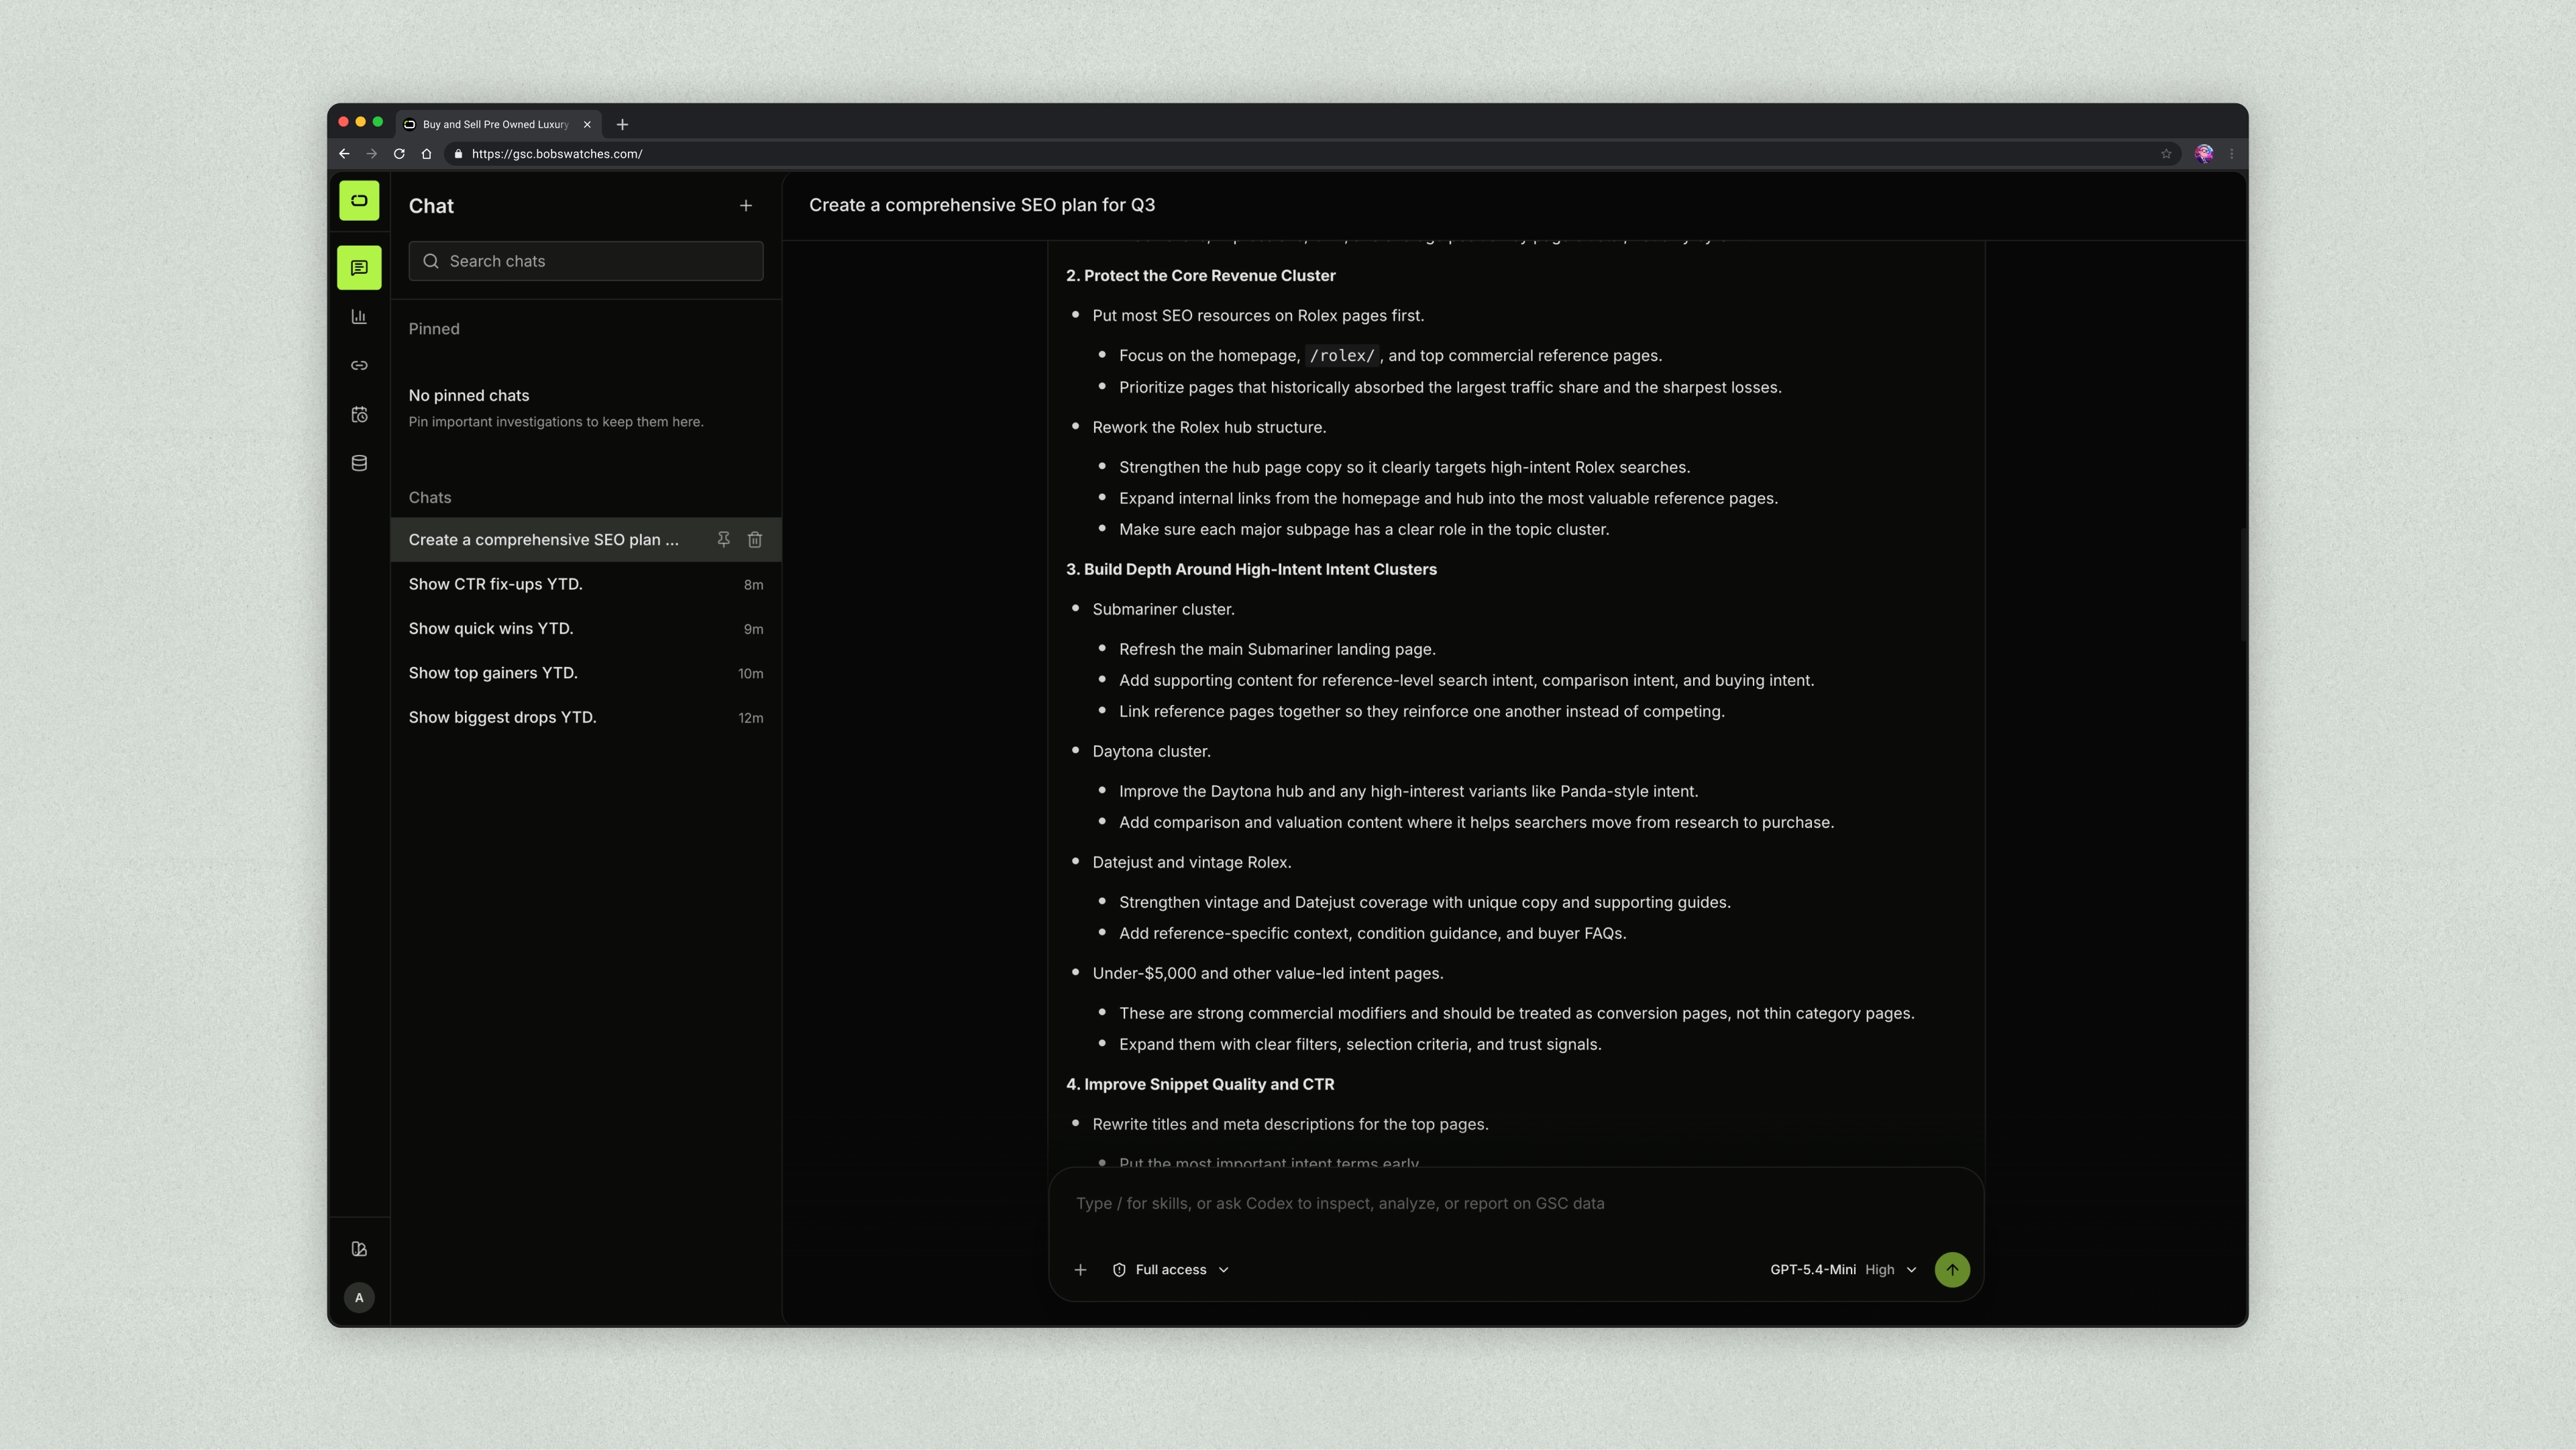Open browser home page
The image size is (2576, 1450).
pyautogui.click(x=427, y=154)
